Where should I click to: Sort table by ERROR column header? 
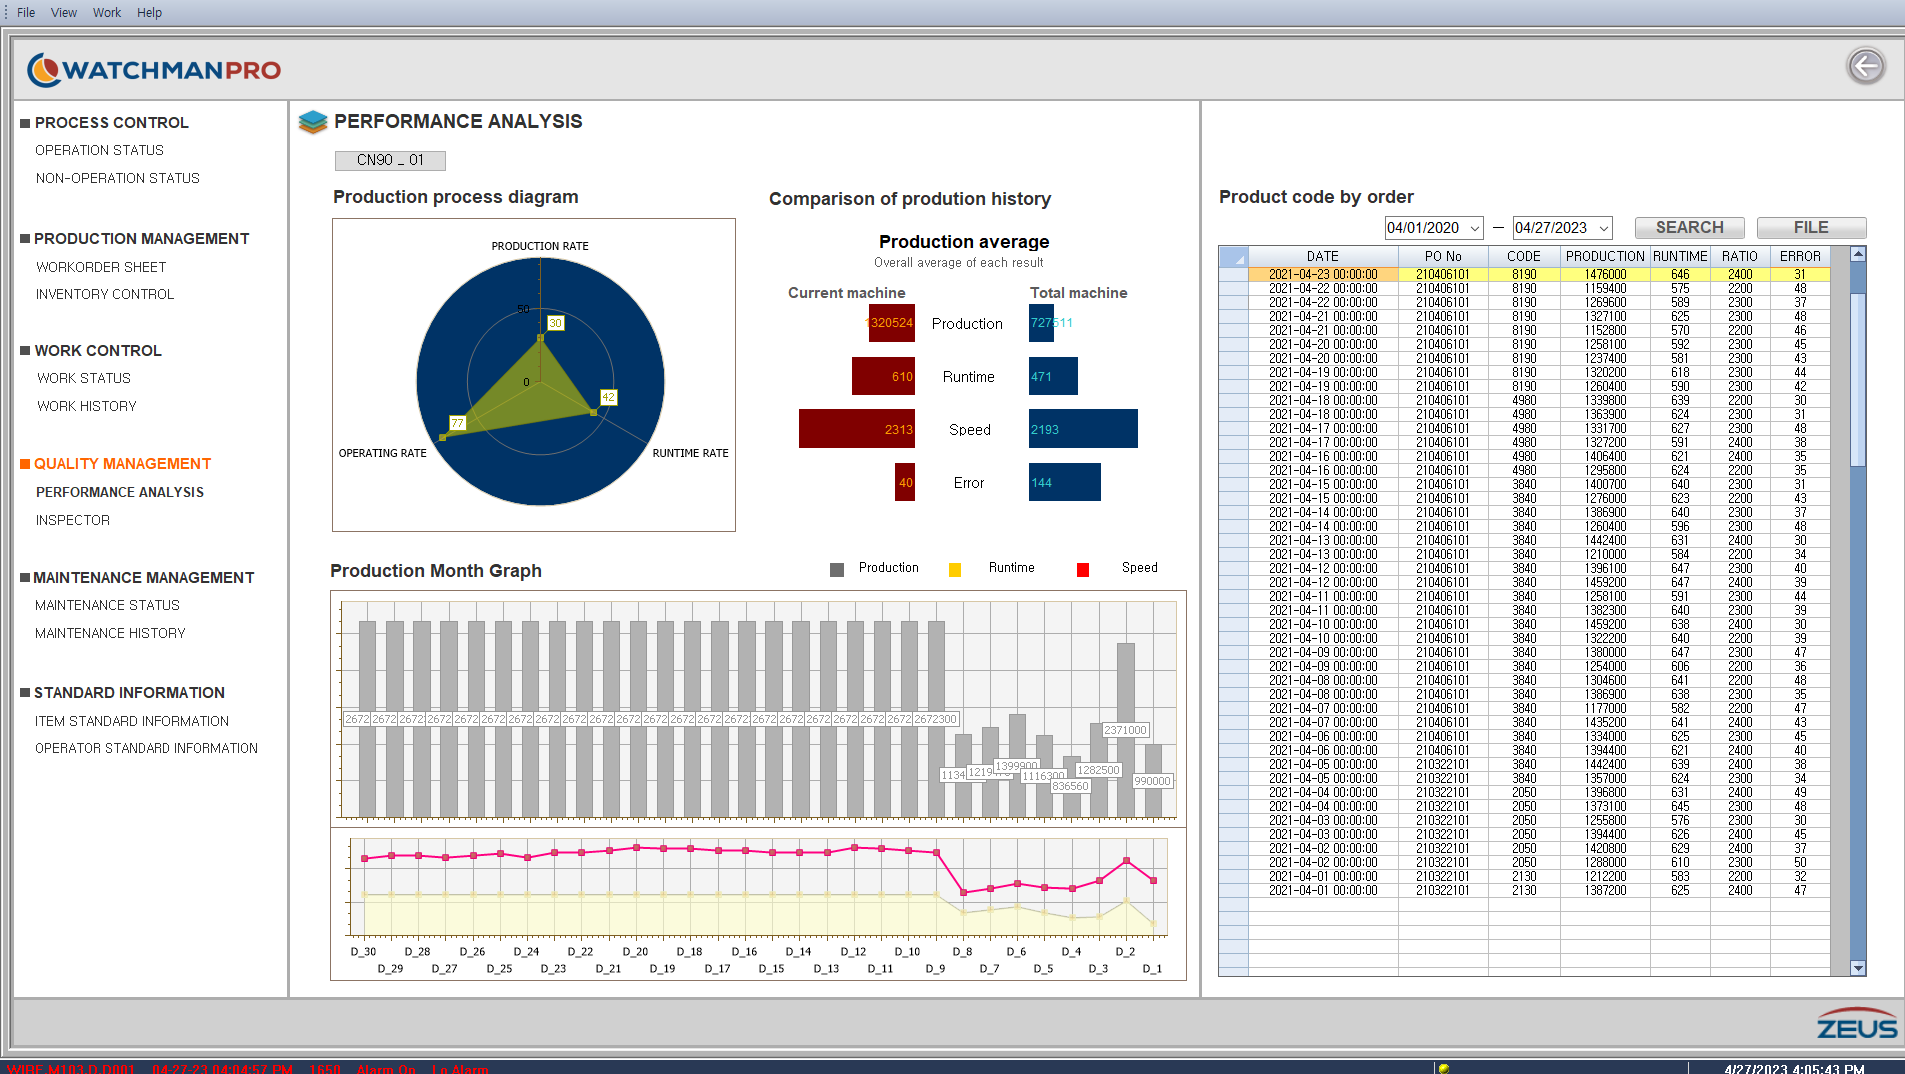(x=1799, y=256)
